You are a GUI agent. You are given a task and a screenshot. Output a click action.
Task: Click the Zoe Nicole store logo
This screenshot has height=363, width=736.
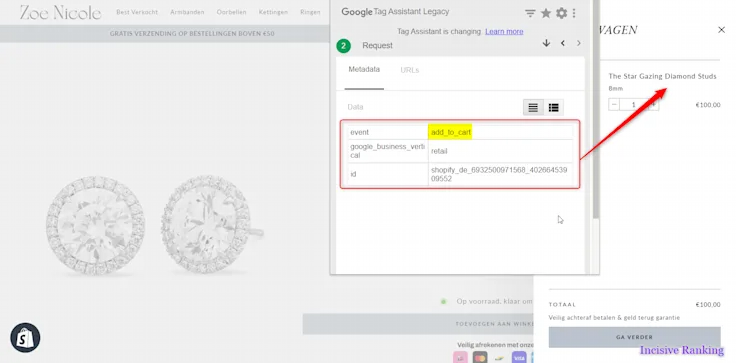coord(61,12)
